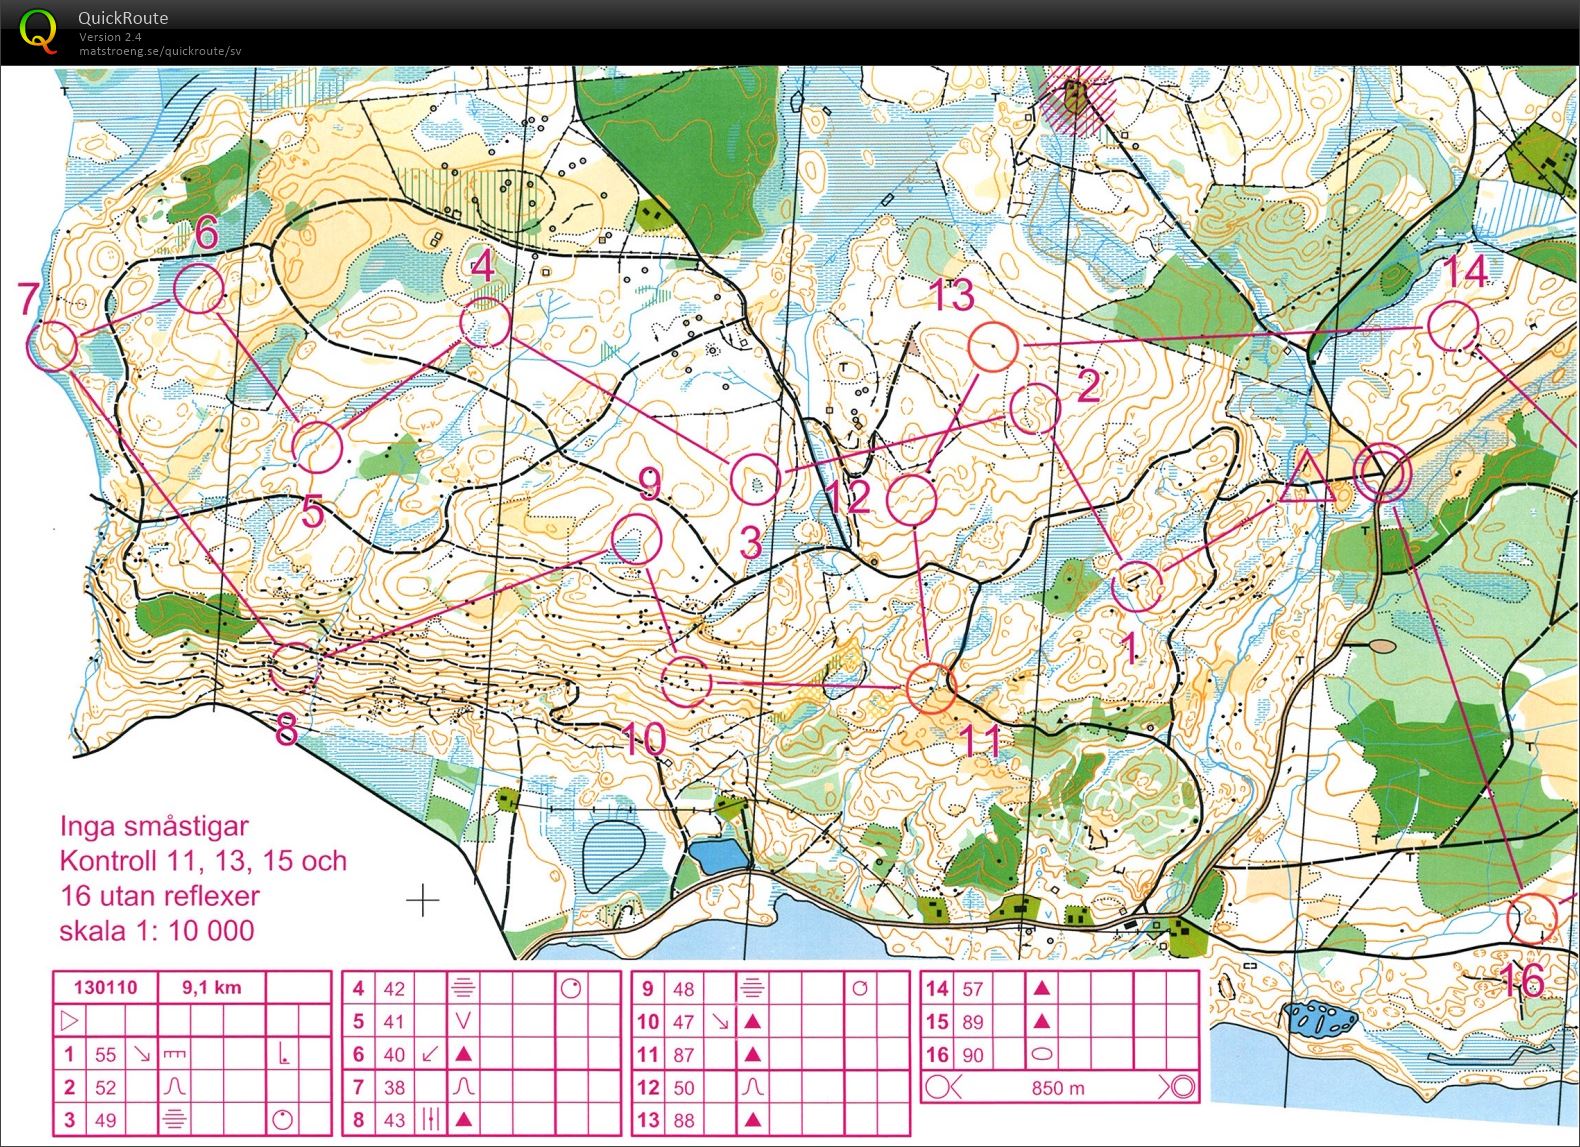The image size is (1580, 1147).
Task: Click the pit symbol in description row 5
Action: coord(463,1021)
